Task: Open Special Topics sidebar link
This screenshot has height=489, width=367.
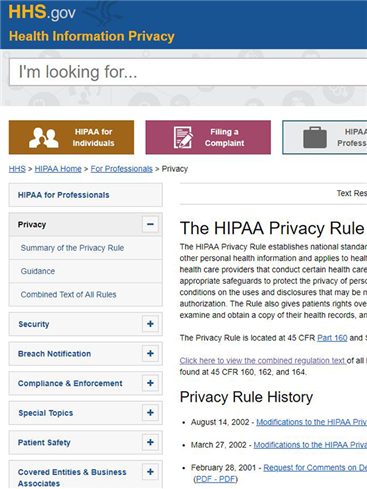Action: pyautogui.click(x=46, y=413)
